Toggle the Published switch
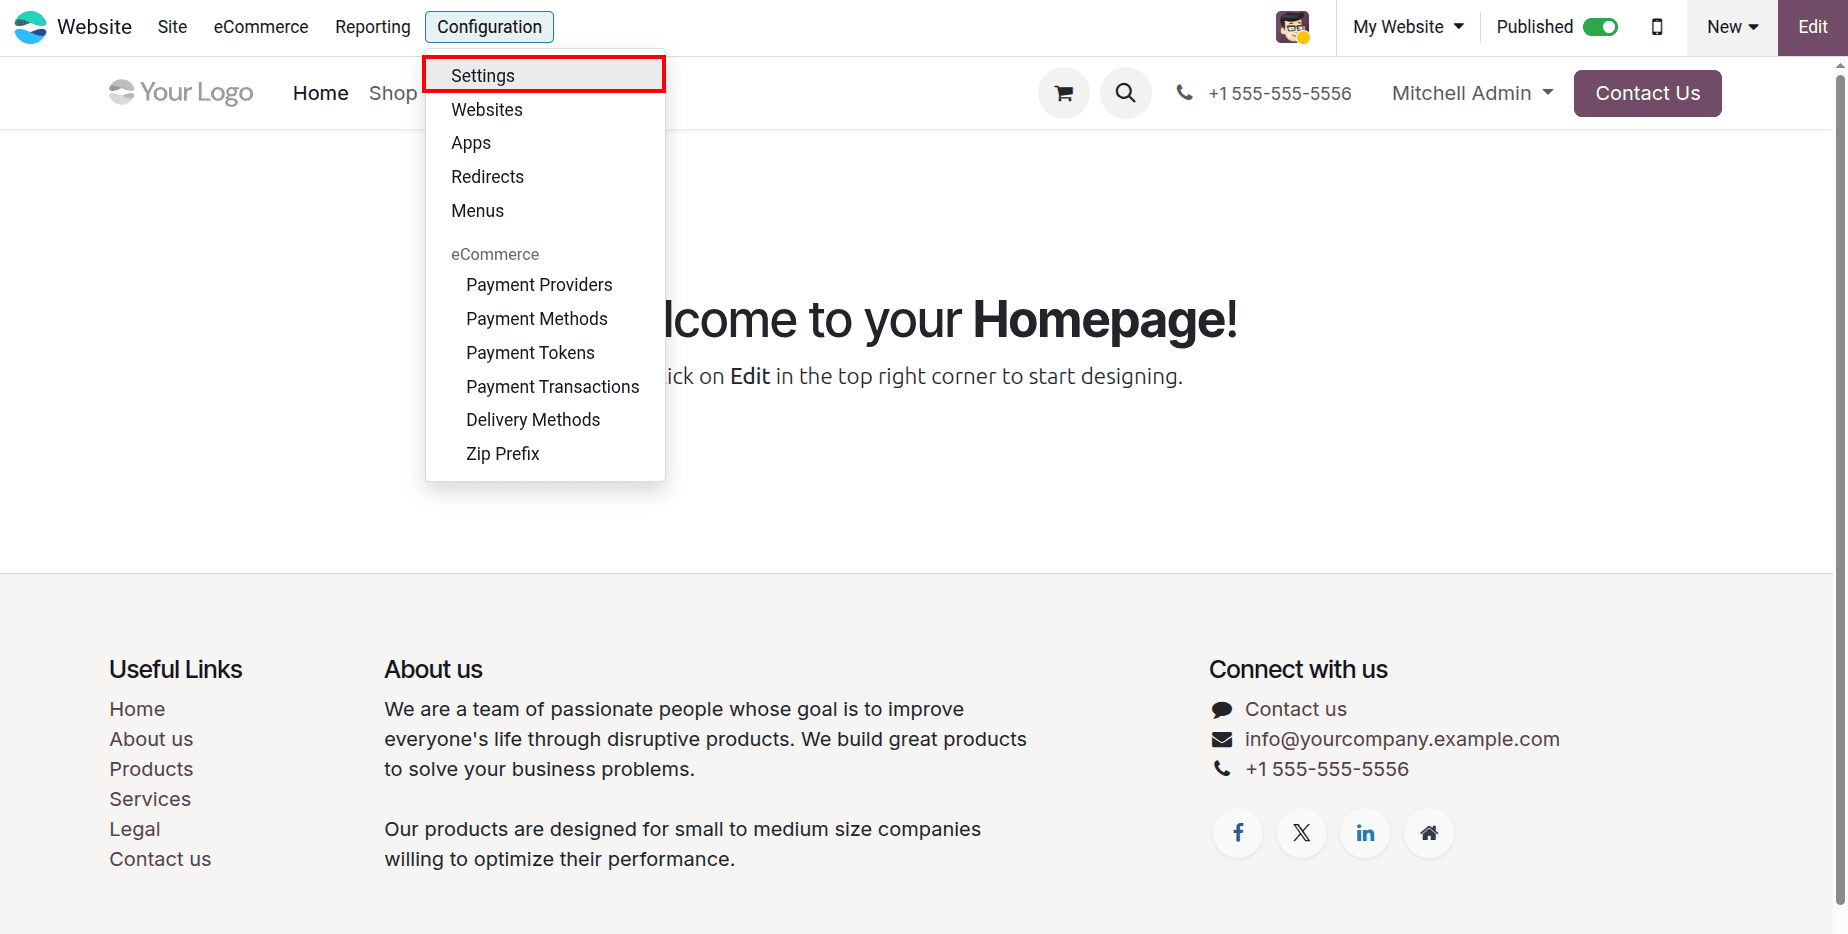 (1600, 27)
